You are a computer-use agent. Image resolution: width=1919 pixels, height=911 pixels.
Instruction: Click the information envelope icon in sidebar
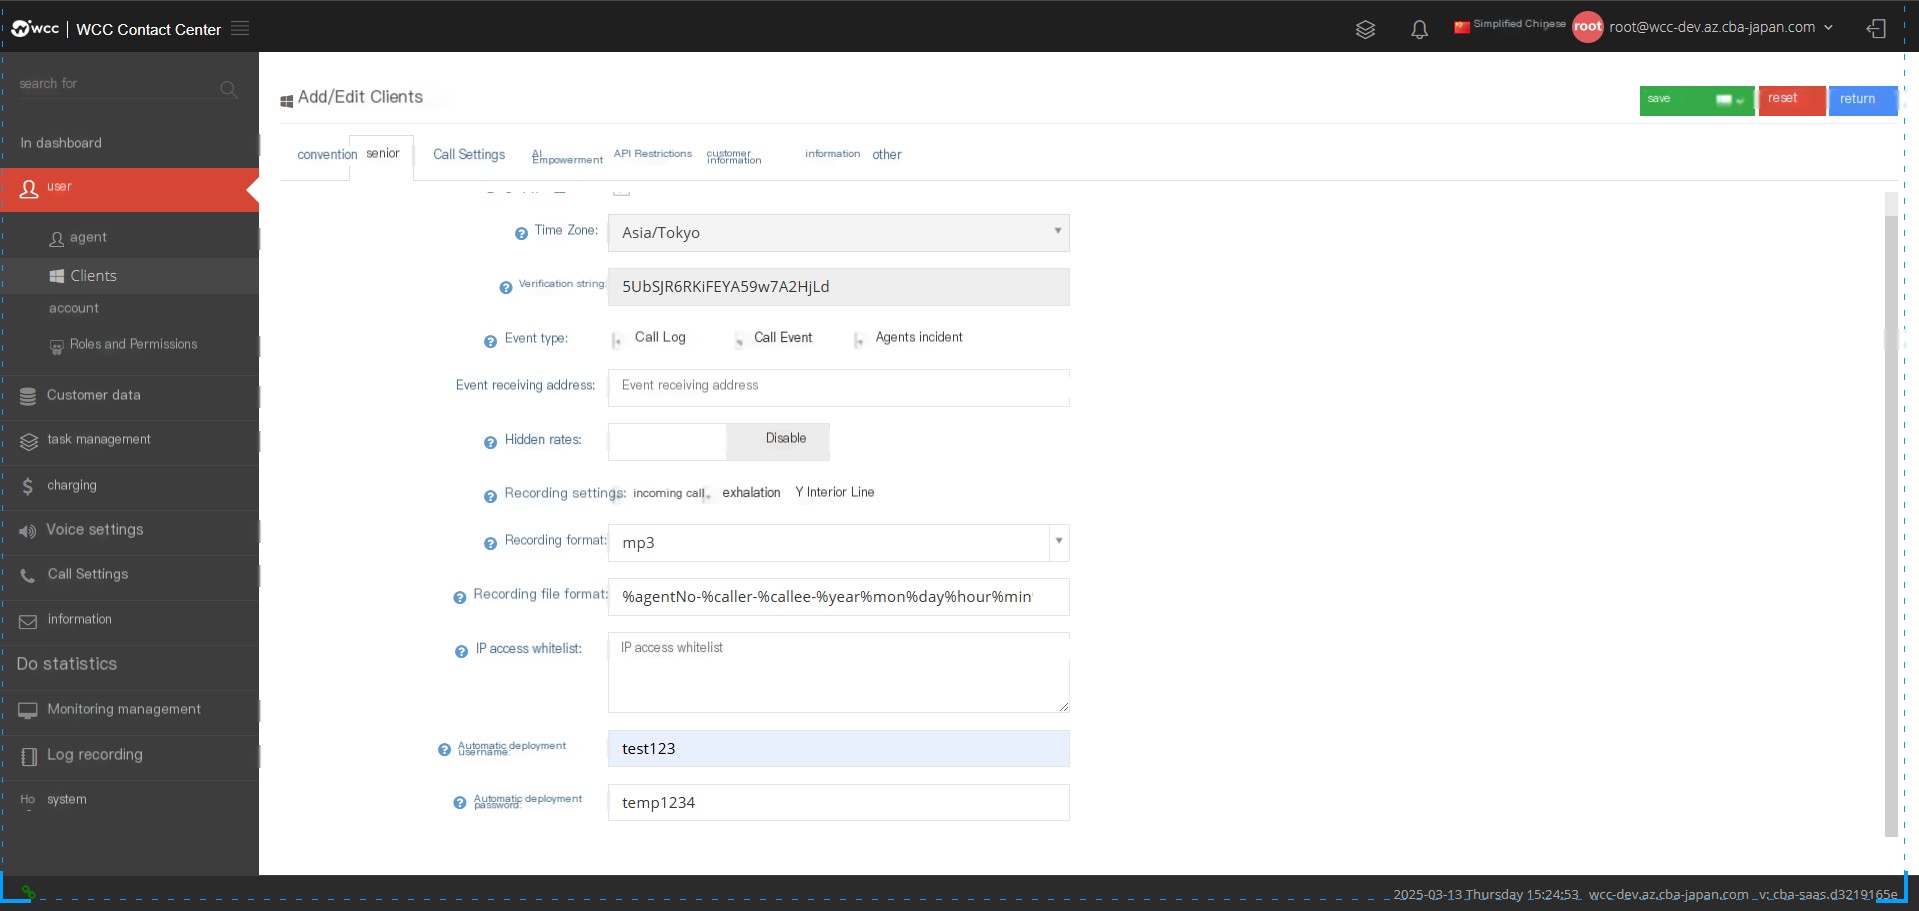pos(28,621)
